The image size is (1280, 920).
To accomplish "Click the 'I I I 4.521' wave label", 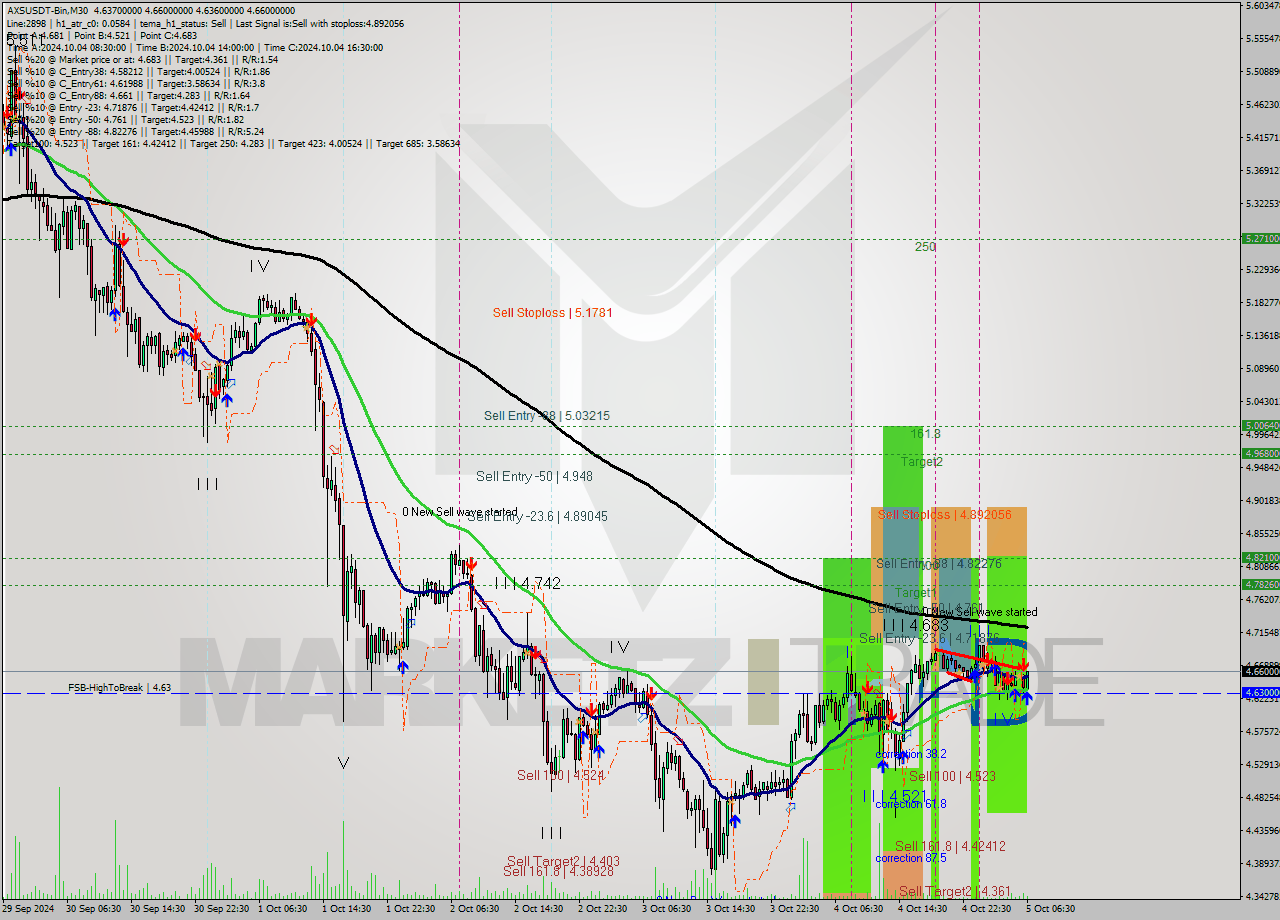I will (x=896, y=796).
